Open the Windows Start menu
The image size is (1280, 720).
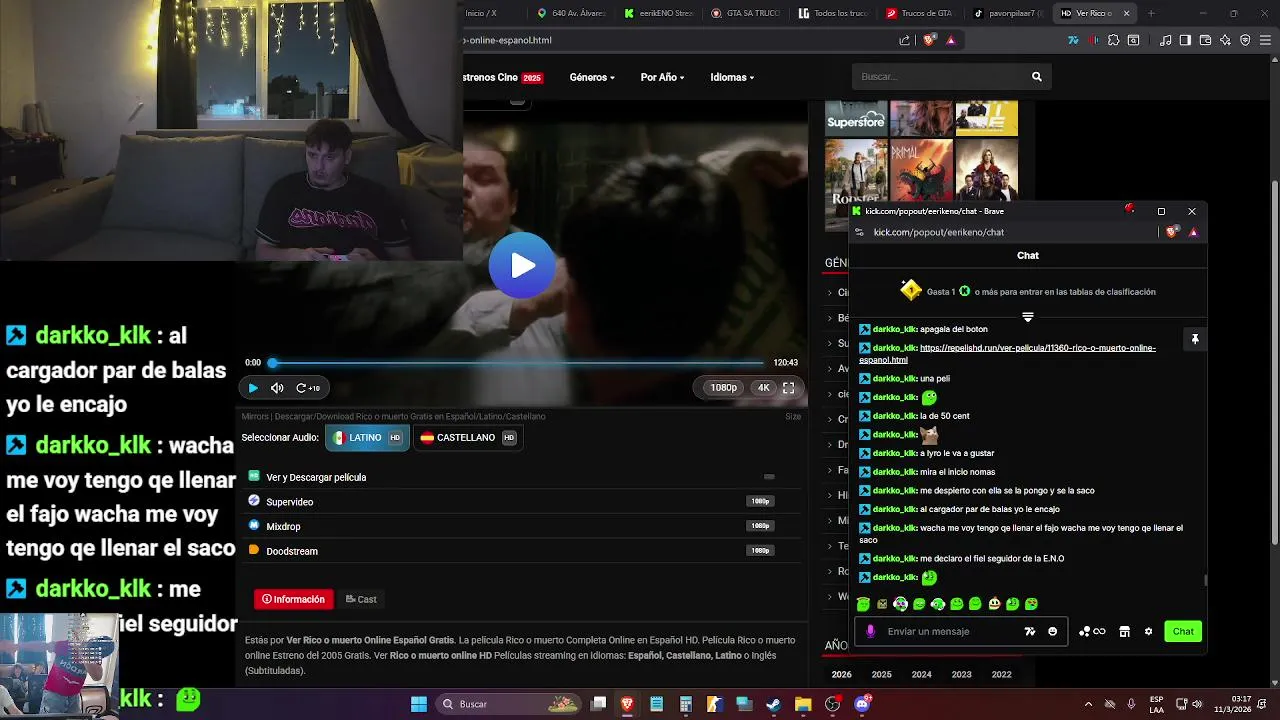(419, 704)
